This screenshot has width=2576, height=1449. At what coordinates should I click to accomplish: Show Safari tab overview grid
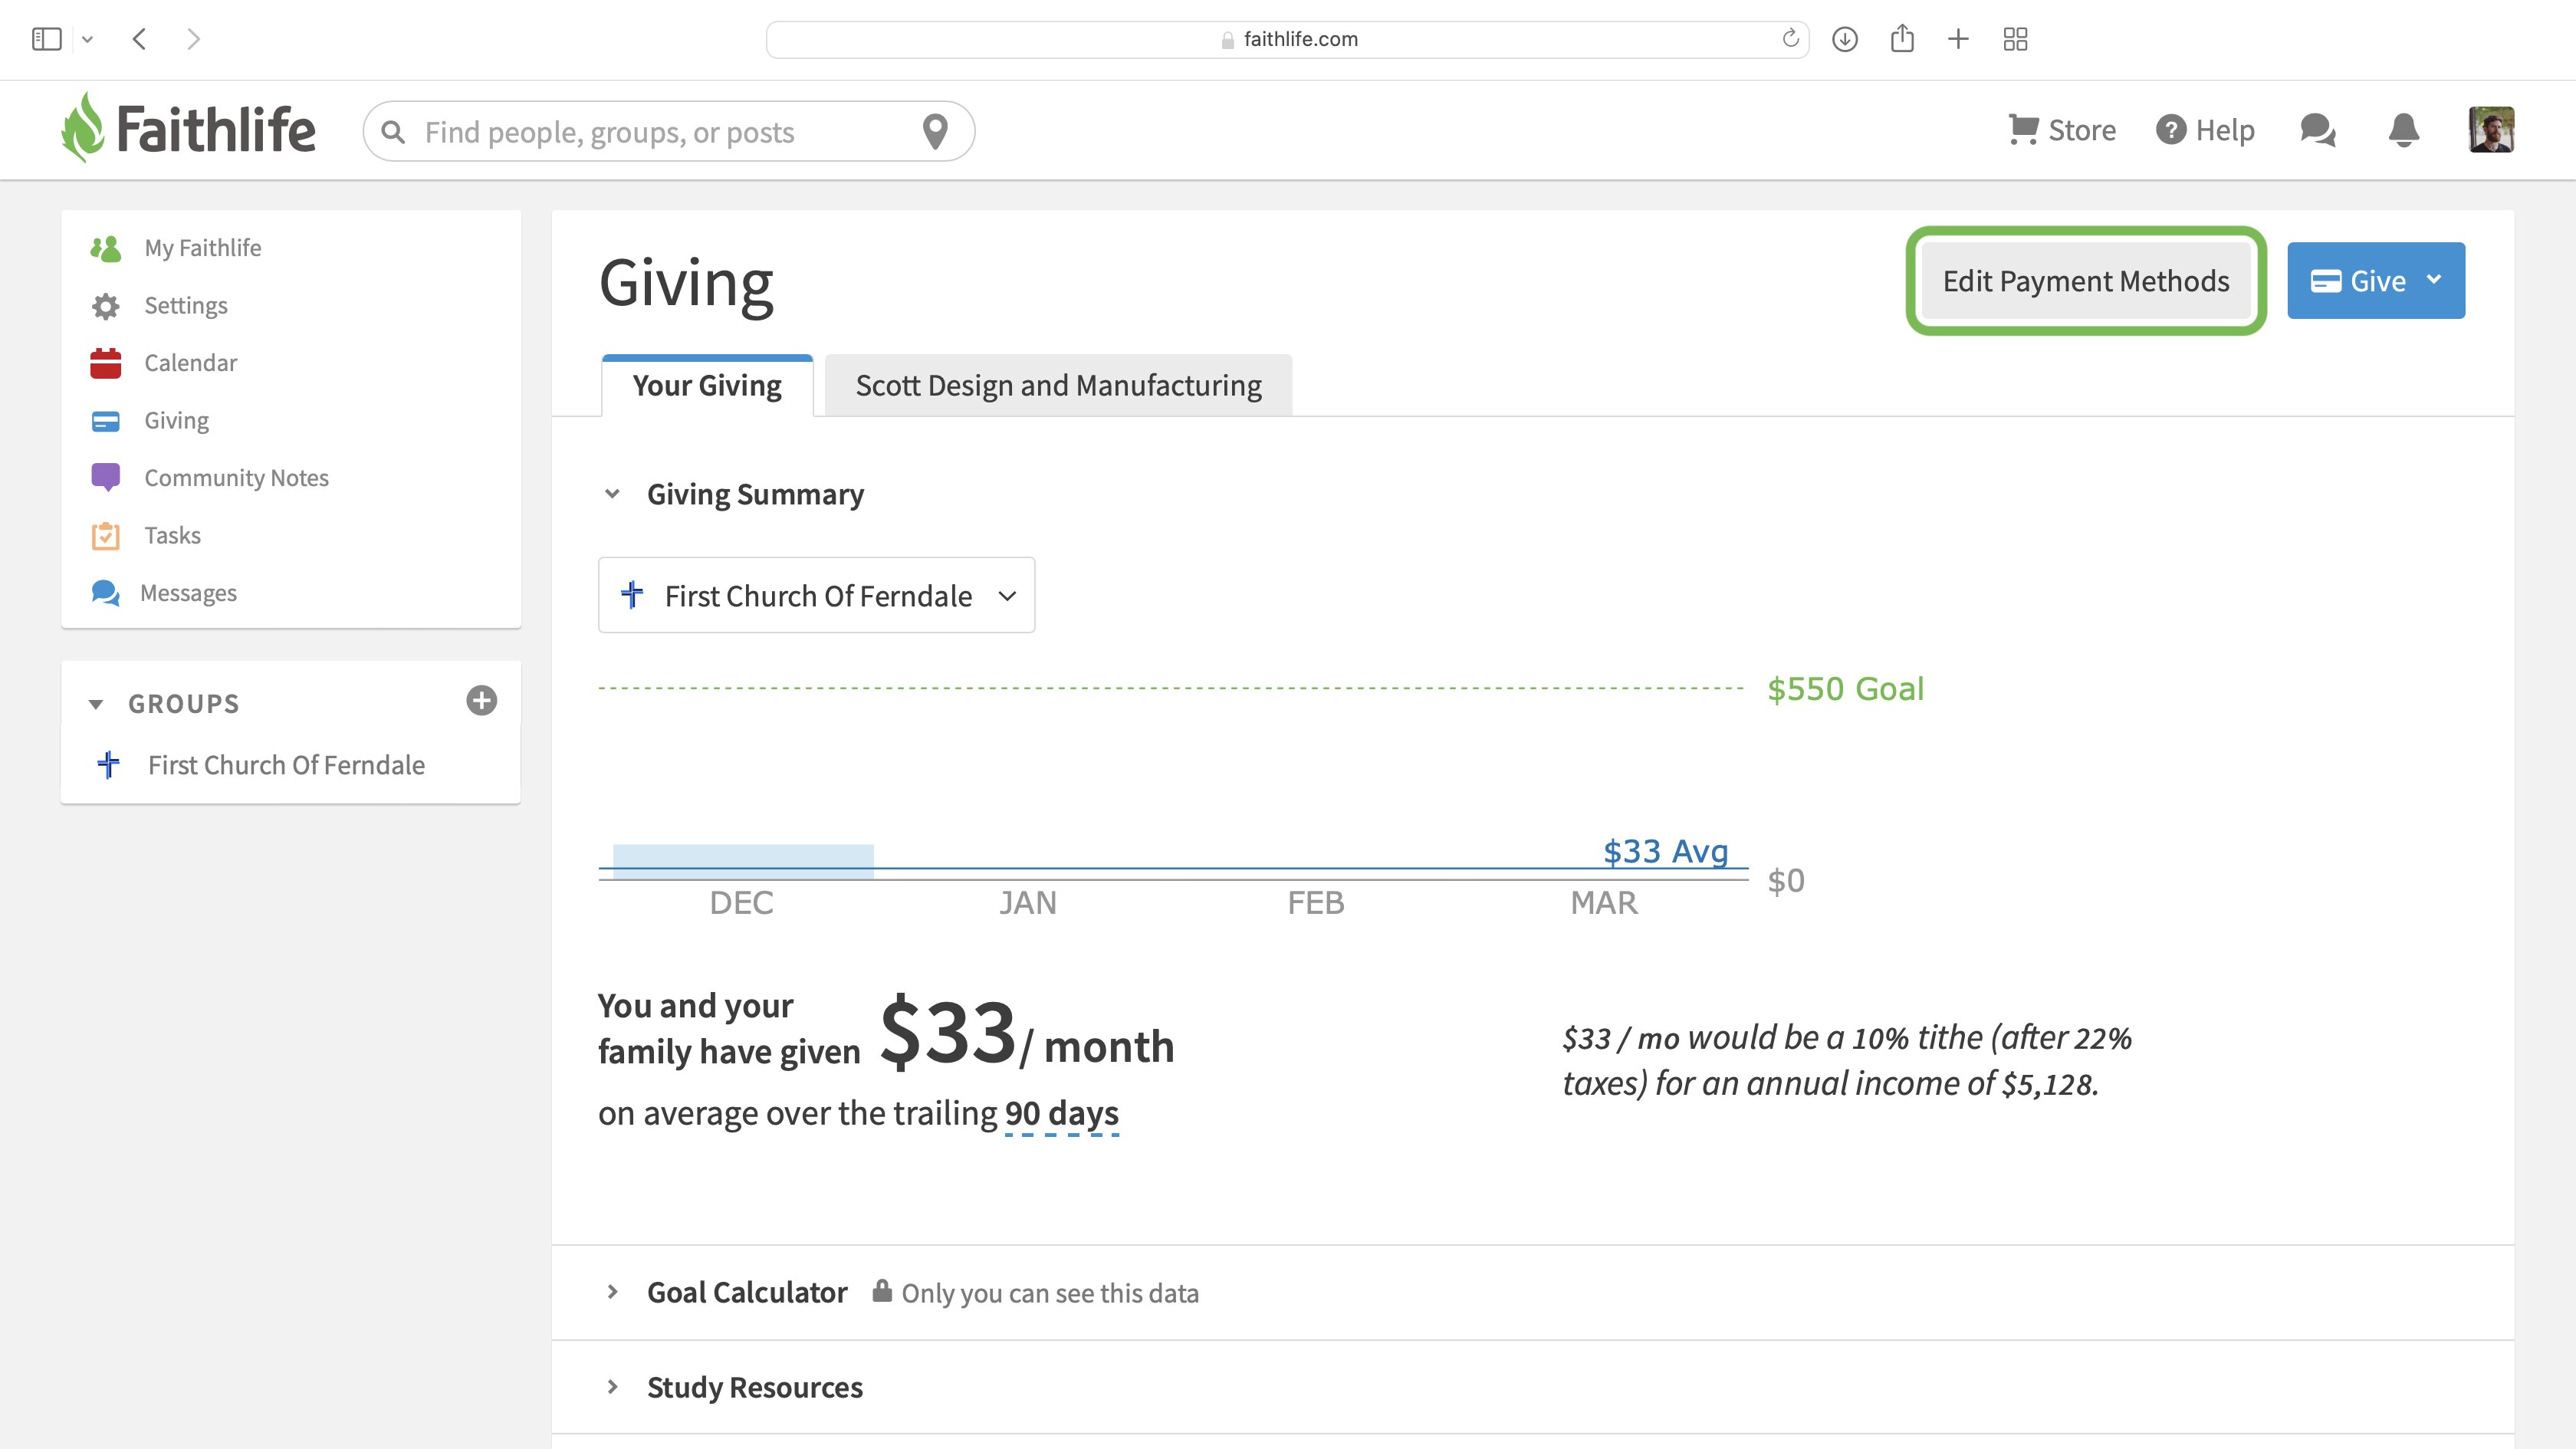tap(2015, 39)
